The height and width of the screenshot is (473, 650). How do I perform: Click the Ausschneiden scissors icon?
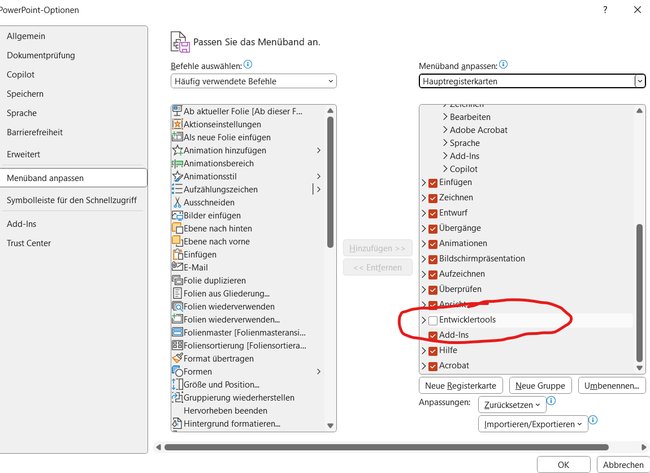coord(177,202)
